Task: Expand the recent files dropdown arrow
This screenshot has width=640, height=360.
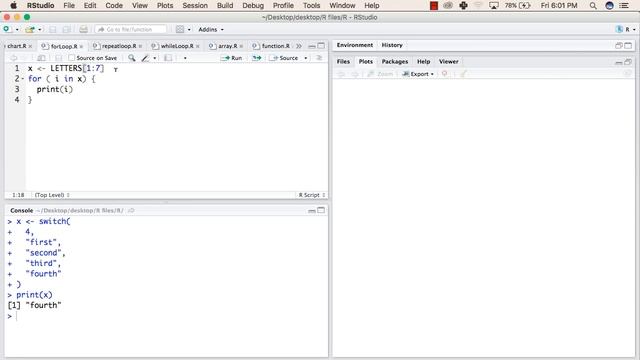Action: (x=40, y=30)
